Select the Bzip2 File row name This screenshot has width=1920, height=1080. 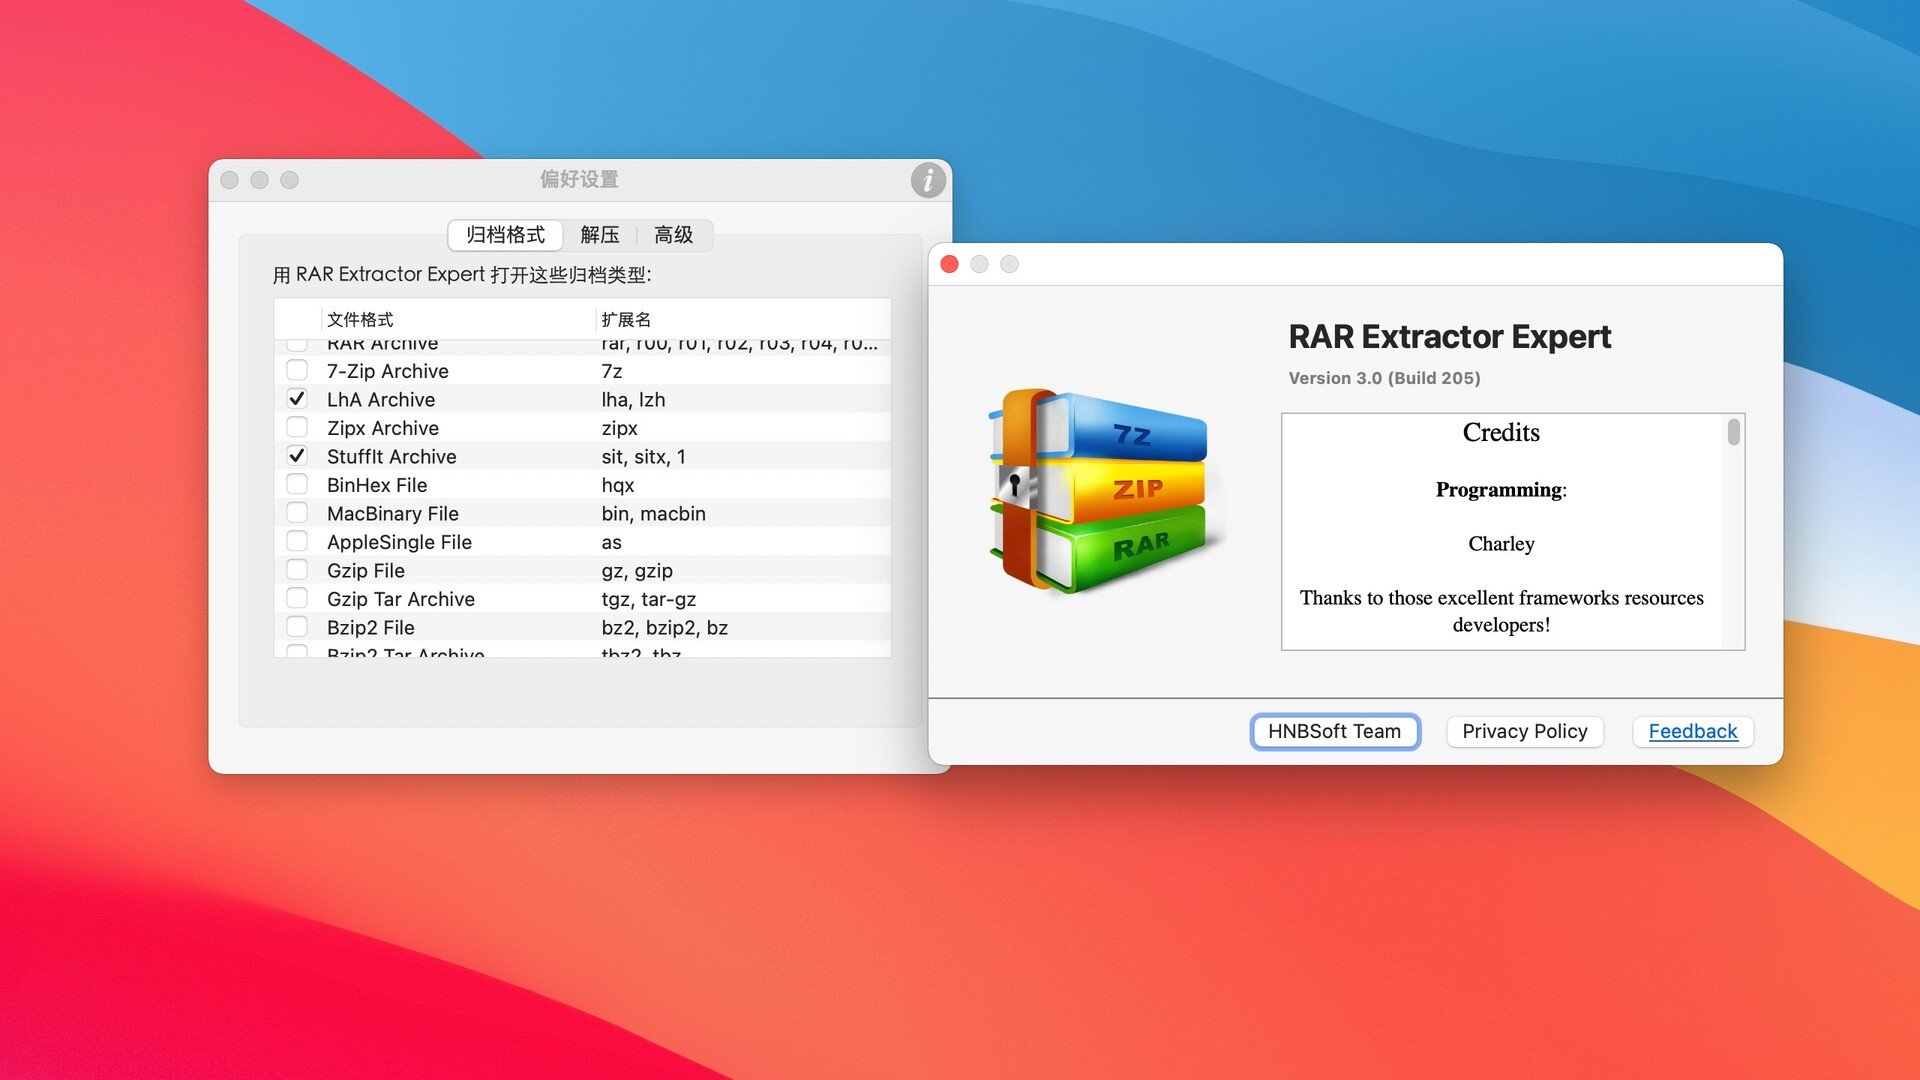click(371, 627)
